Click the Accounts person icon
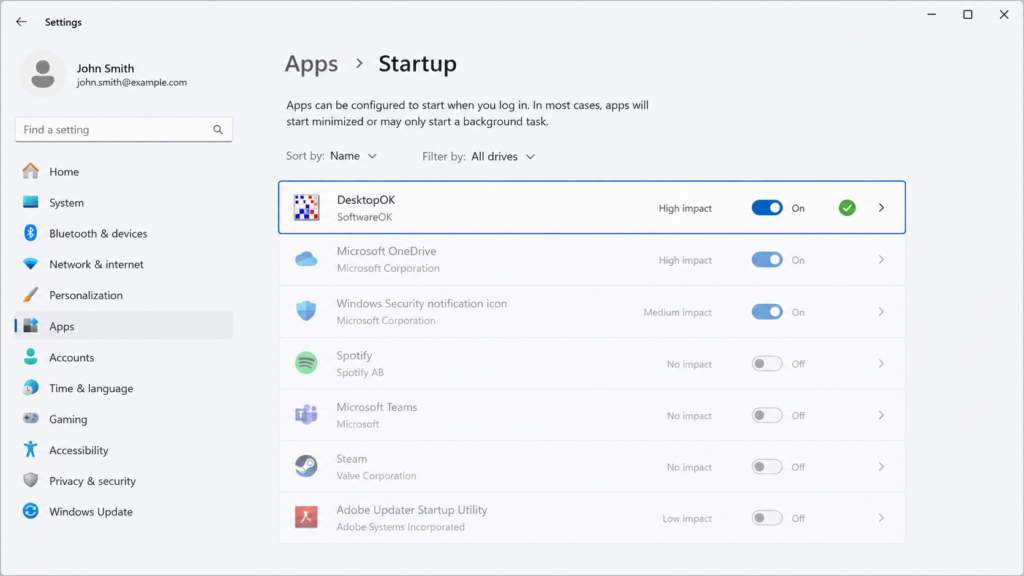 pyautogui.click(x=31, y=357)
